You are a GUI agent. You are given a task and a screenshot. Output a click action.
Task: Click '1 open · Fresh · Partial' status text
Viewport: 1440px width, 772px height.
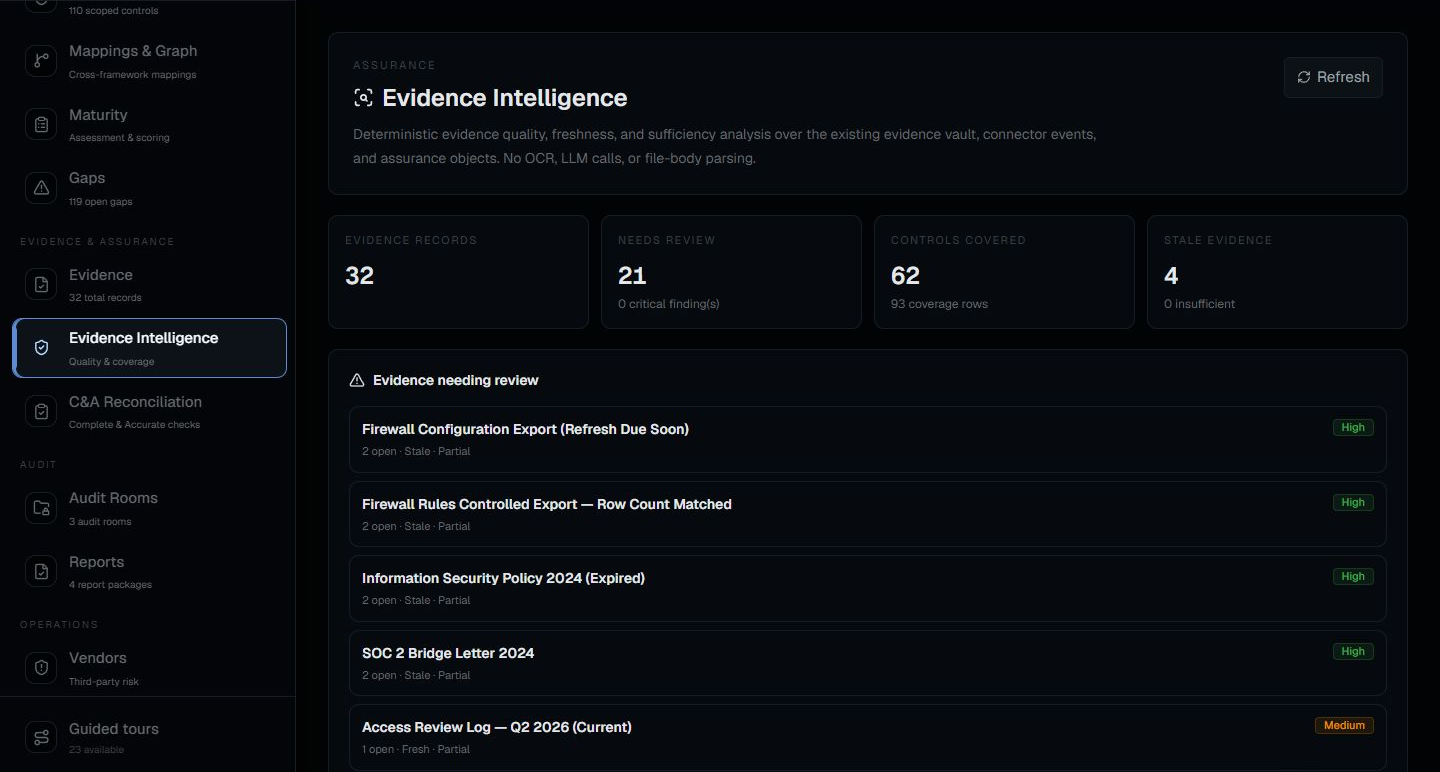pos(416,749)
